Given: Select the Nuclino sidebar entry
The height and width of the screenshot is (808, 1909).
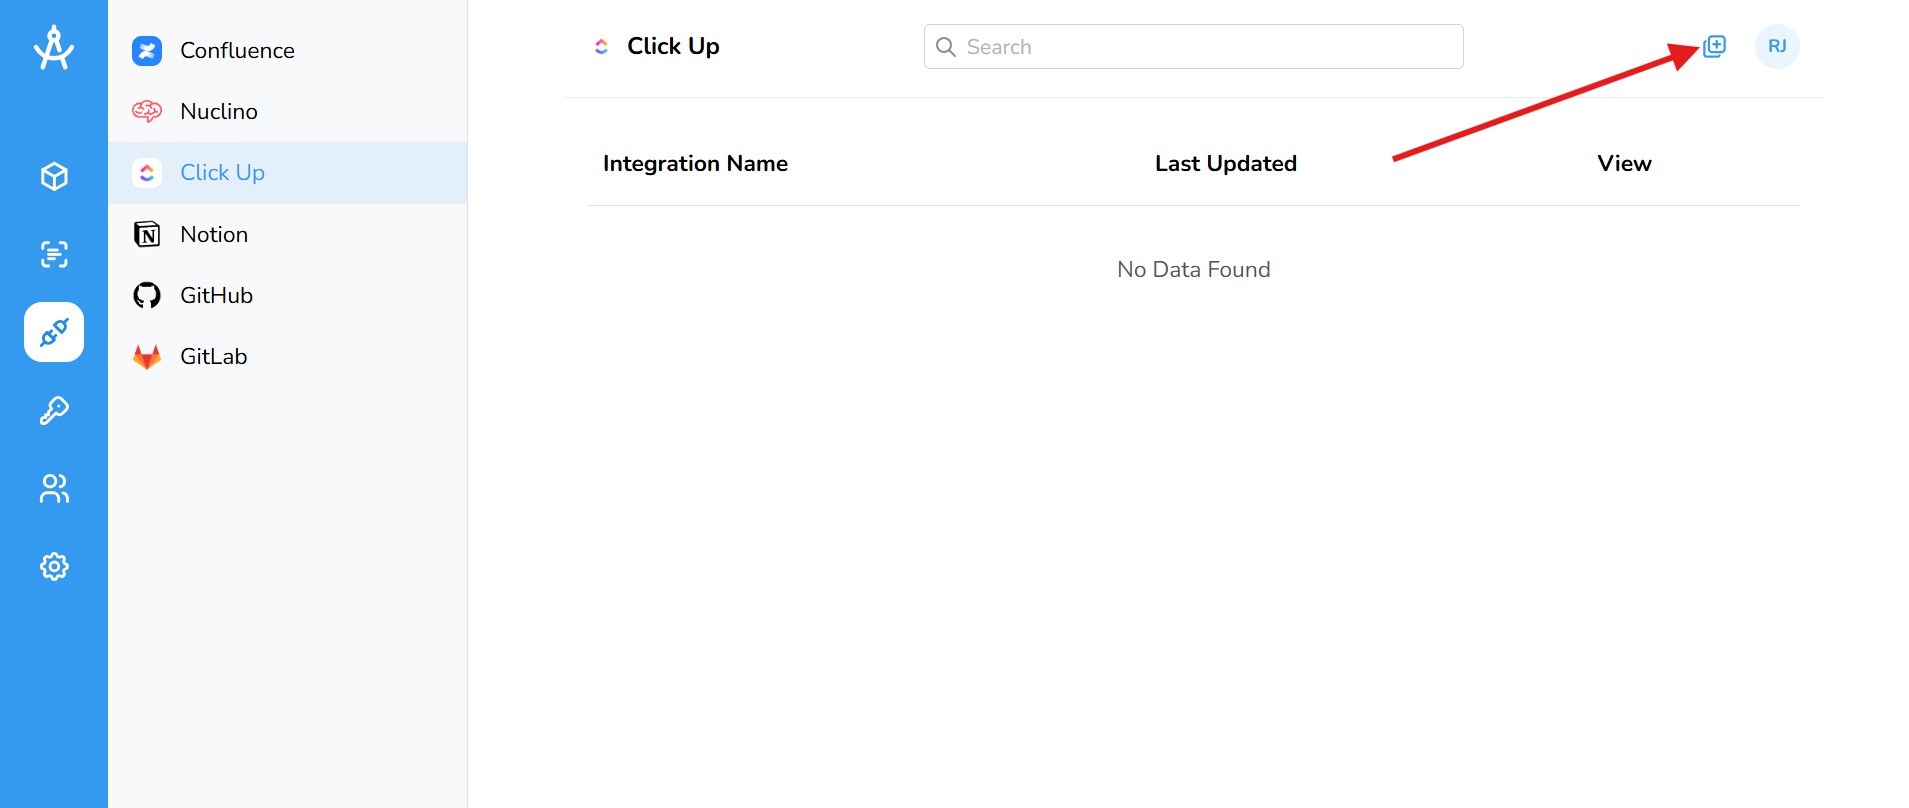Looking at the screenshot, I should pyautogui.click(x=219, y=111).
